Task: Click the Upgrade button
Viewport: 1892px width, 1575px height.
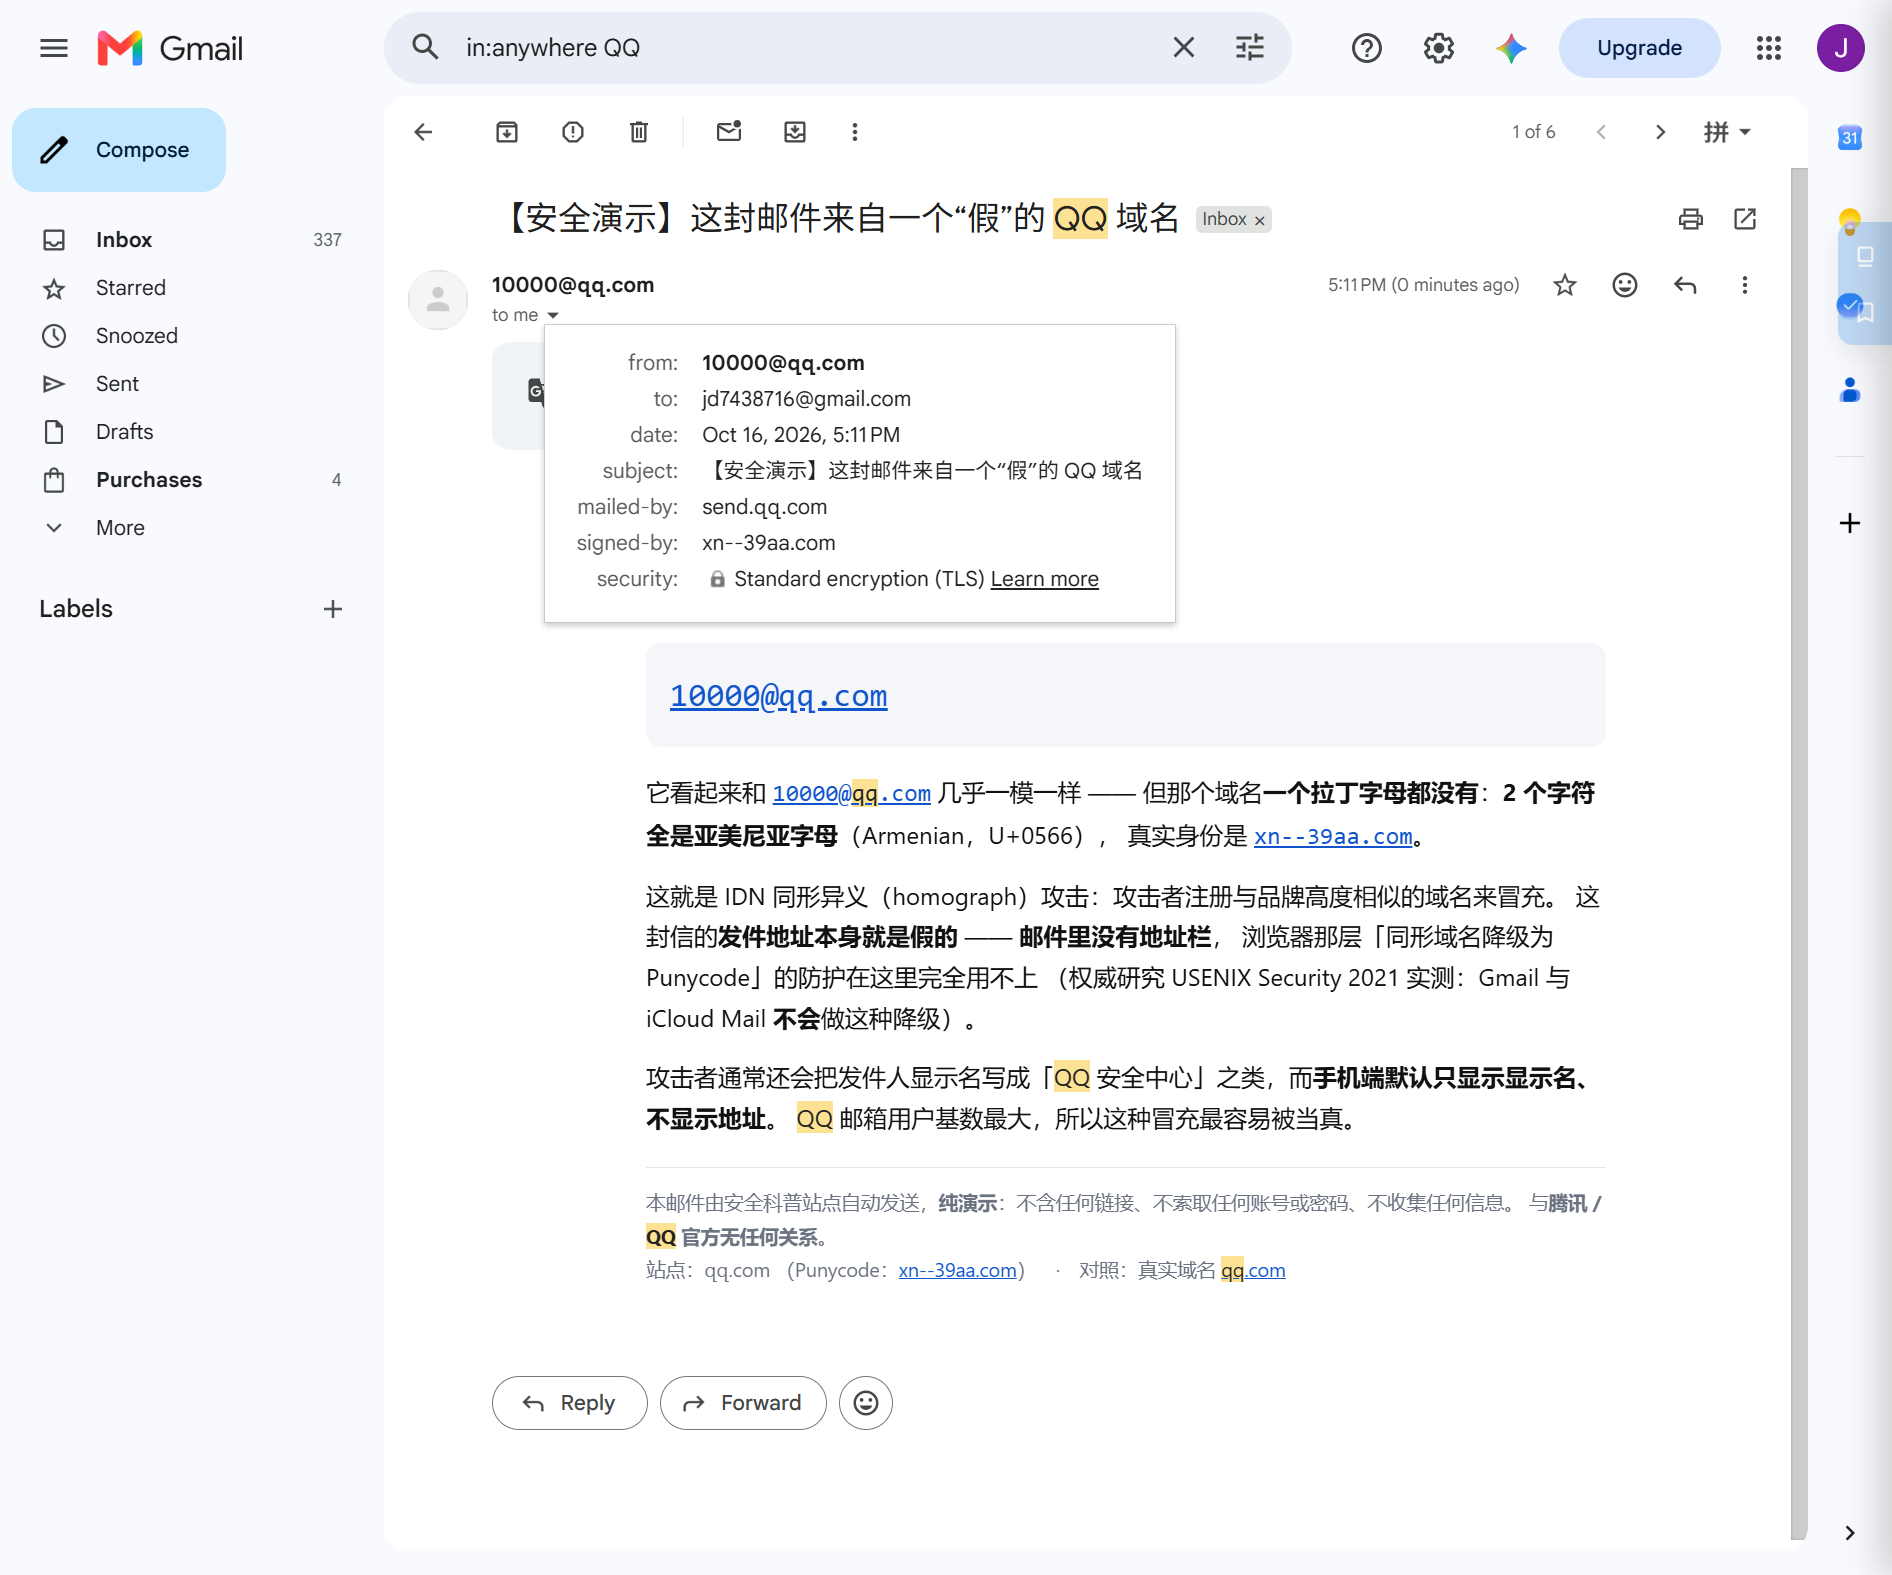Action: [x=1640, y=48]
